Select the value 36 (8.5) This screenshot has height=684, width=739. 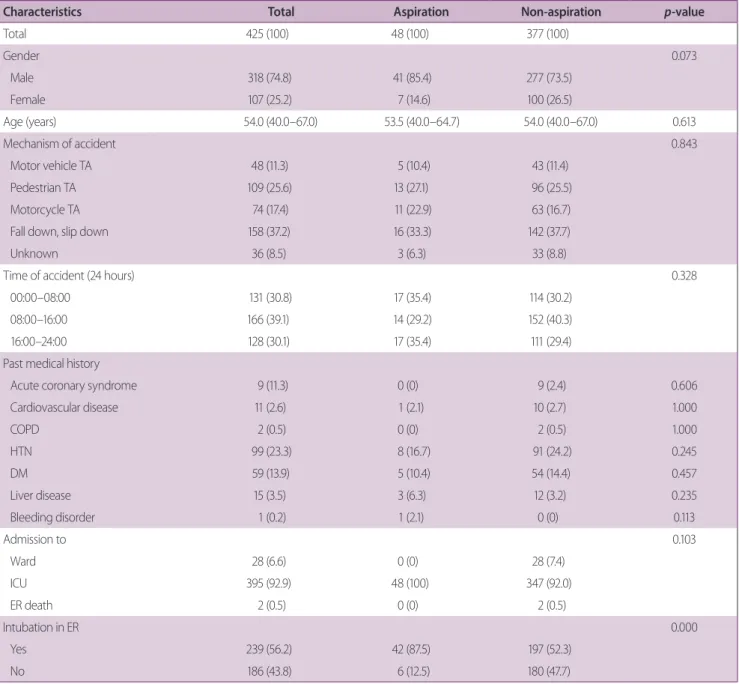click(269, 254)
